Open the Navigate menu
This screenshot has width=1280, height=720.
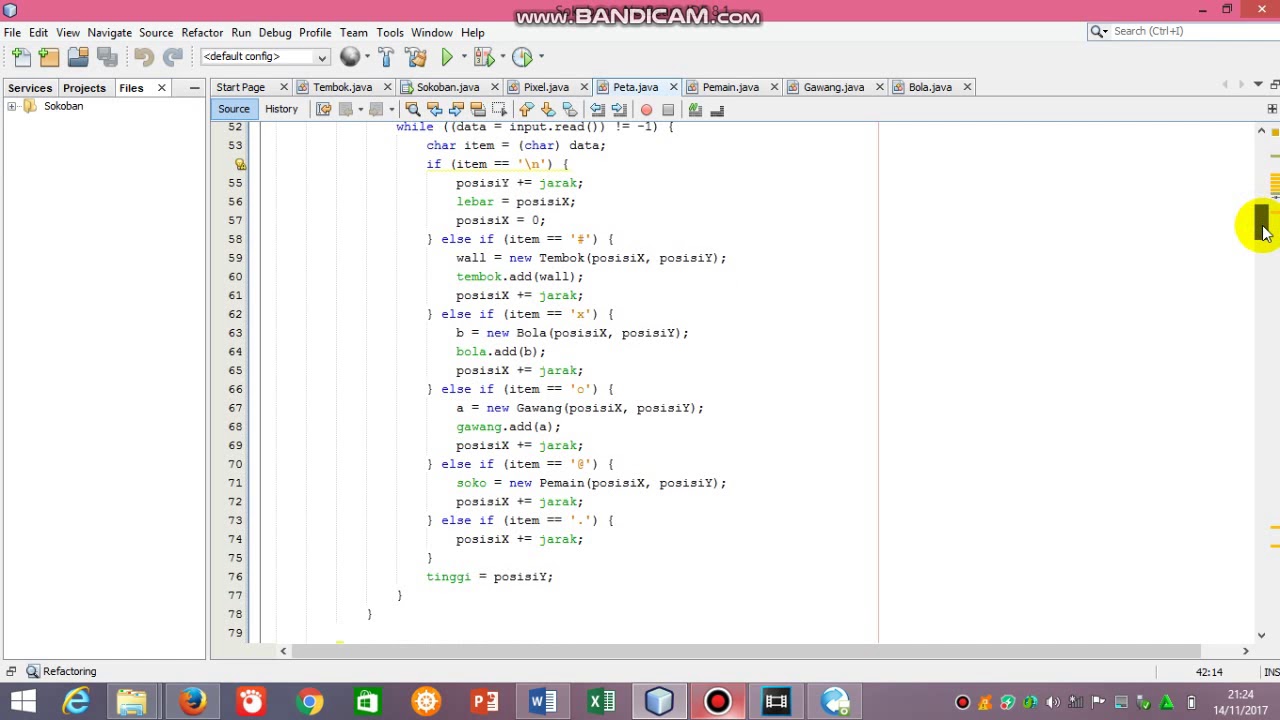(110, 32)
